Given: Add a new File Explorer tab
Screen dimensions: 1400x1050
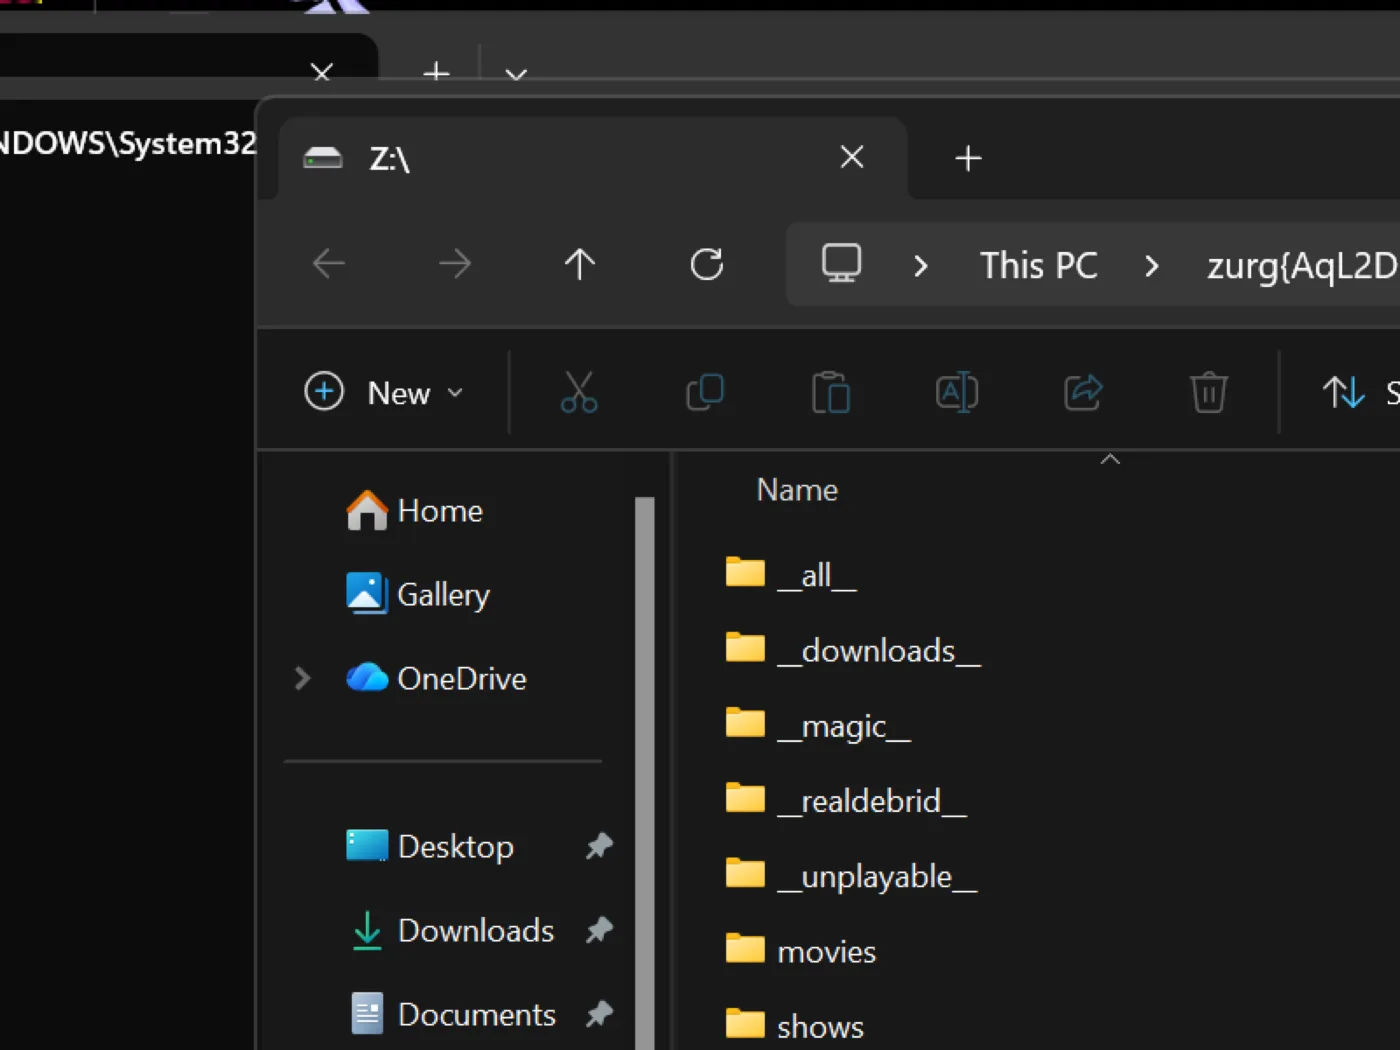Looking at the screenshot, I should coord(968,158).
